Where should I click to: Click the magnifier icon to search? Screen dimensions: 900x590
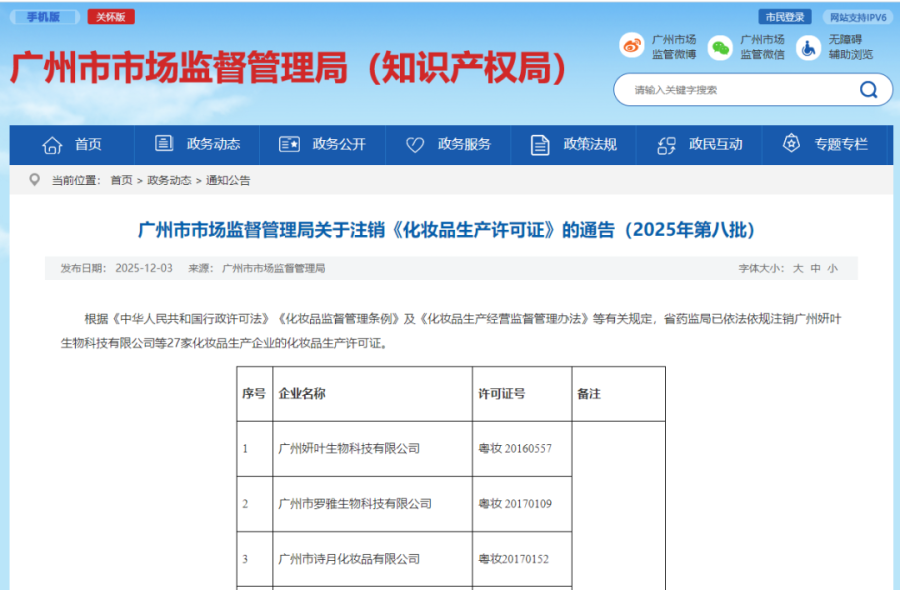(869, 89)
